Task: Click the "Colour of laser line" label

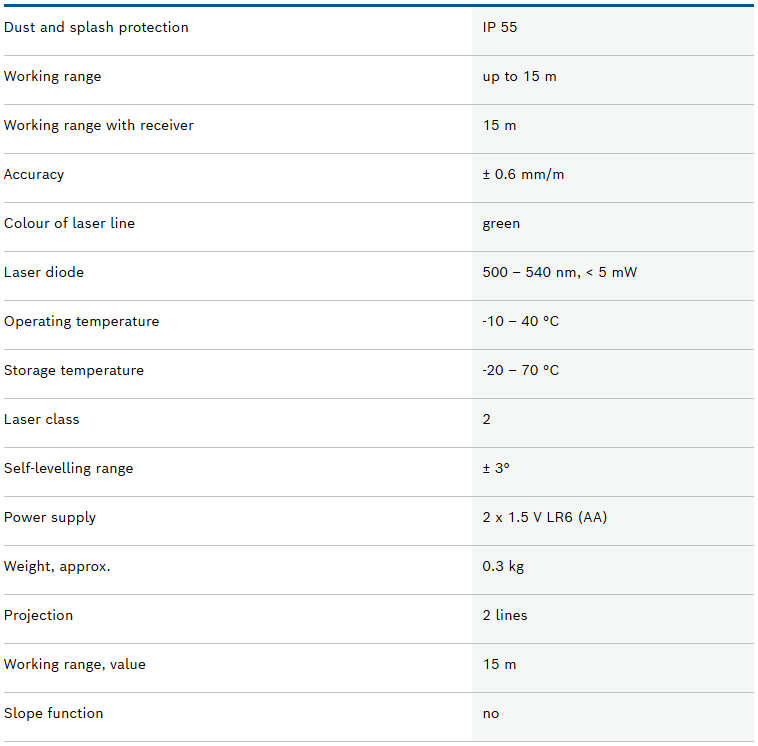Action: (x=69, y=223)
